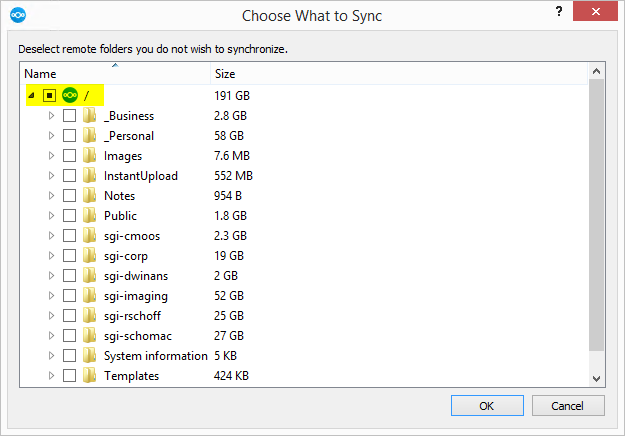Expand the sgi-rschoff folder
The height and width of the screenshot is (436, 625).
pos(51,316)
